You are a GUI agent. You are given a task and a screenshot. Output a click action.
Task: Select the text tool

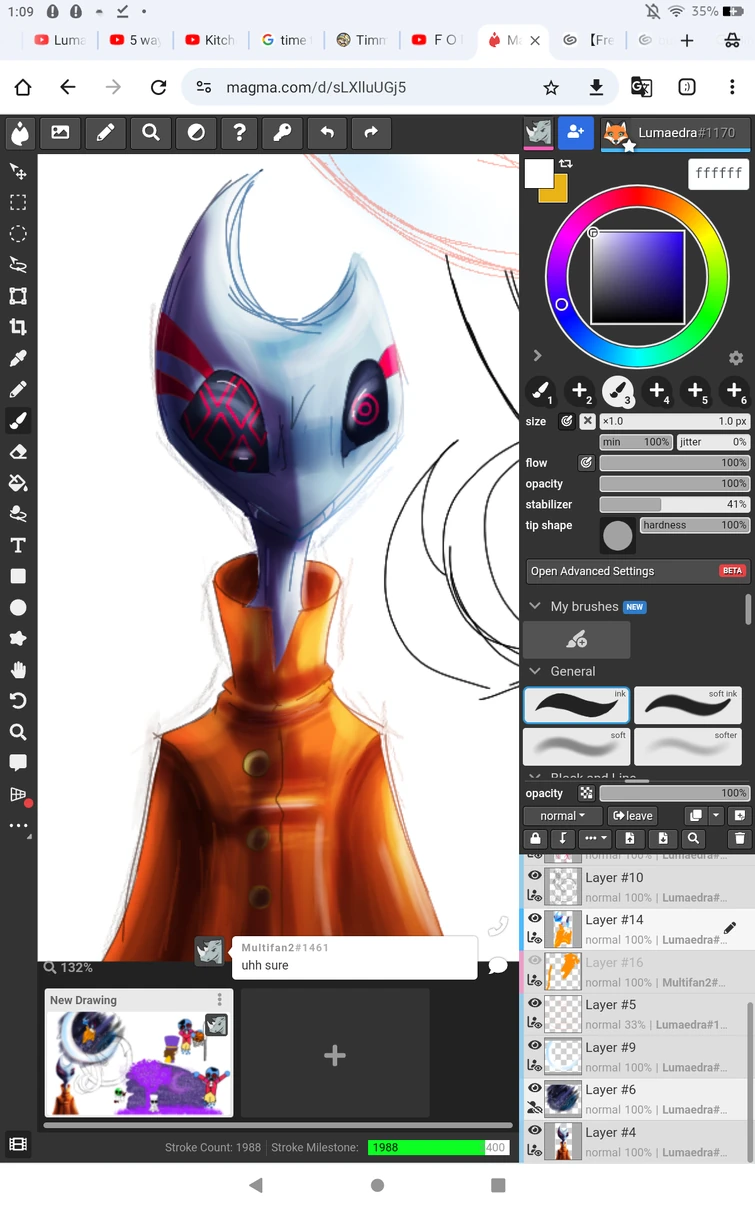click(x=18, y=545)
